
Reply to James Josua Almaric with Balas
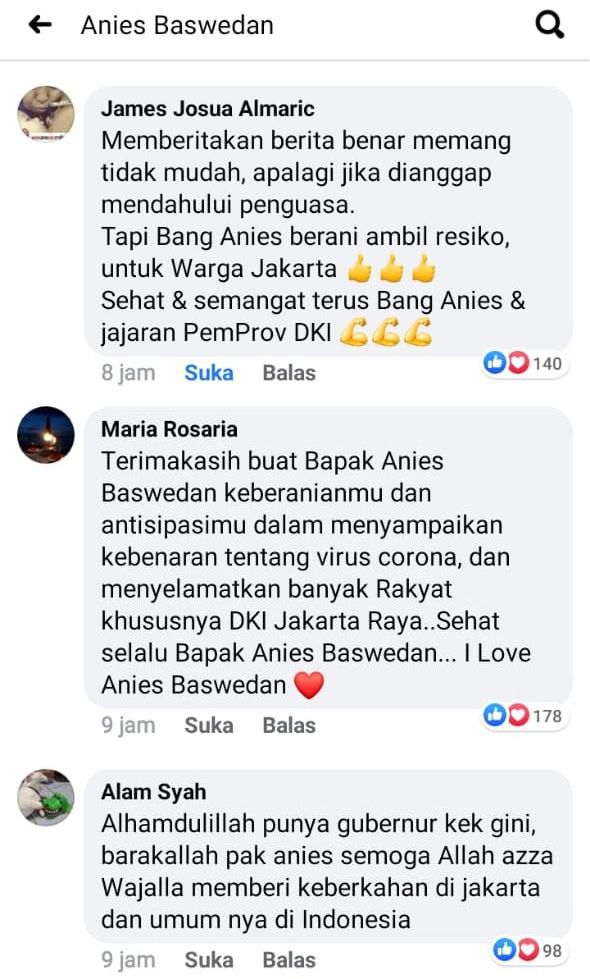tap(289, 373)
